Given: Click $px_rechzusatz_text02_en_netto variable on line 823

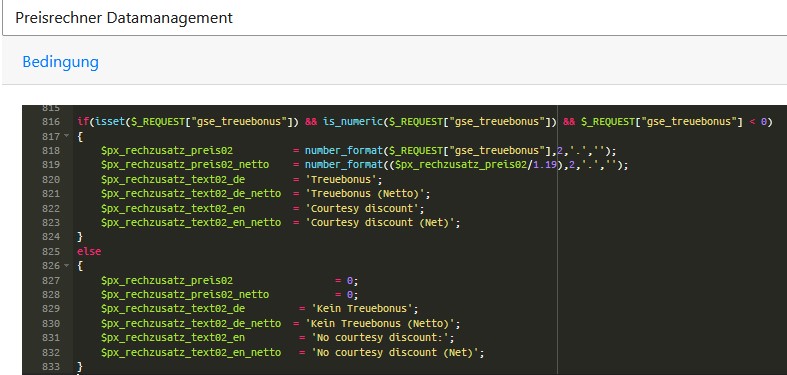Looking at the screenshot, I should tap(191, 222).
